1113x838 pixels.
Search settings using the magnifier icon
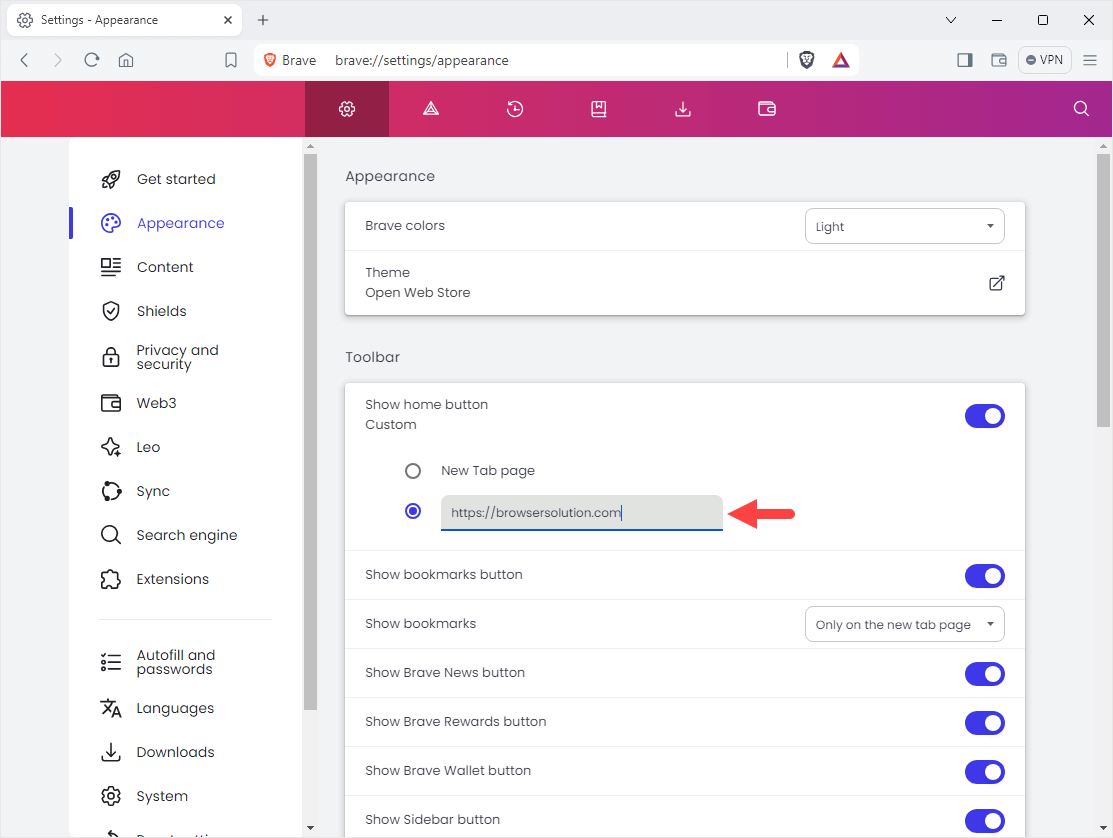coord(1081,109)
